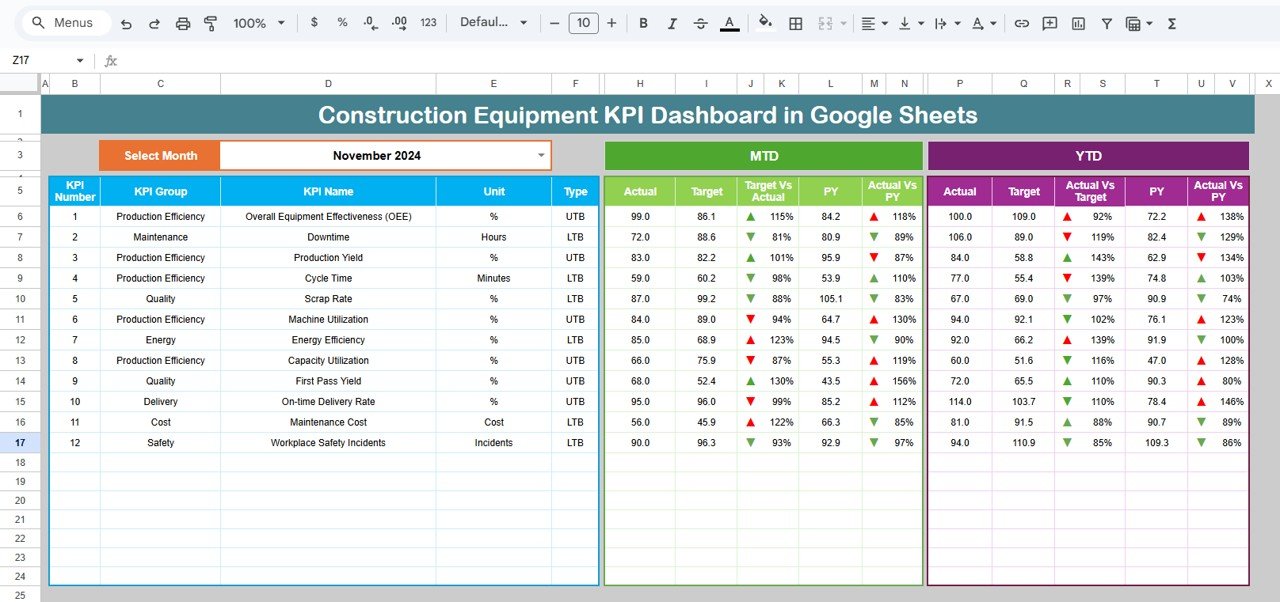The height and width of the screenshot is (602, 1280).
Task: Open the Menus search box
Action: point(64,22)
